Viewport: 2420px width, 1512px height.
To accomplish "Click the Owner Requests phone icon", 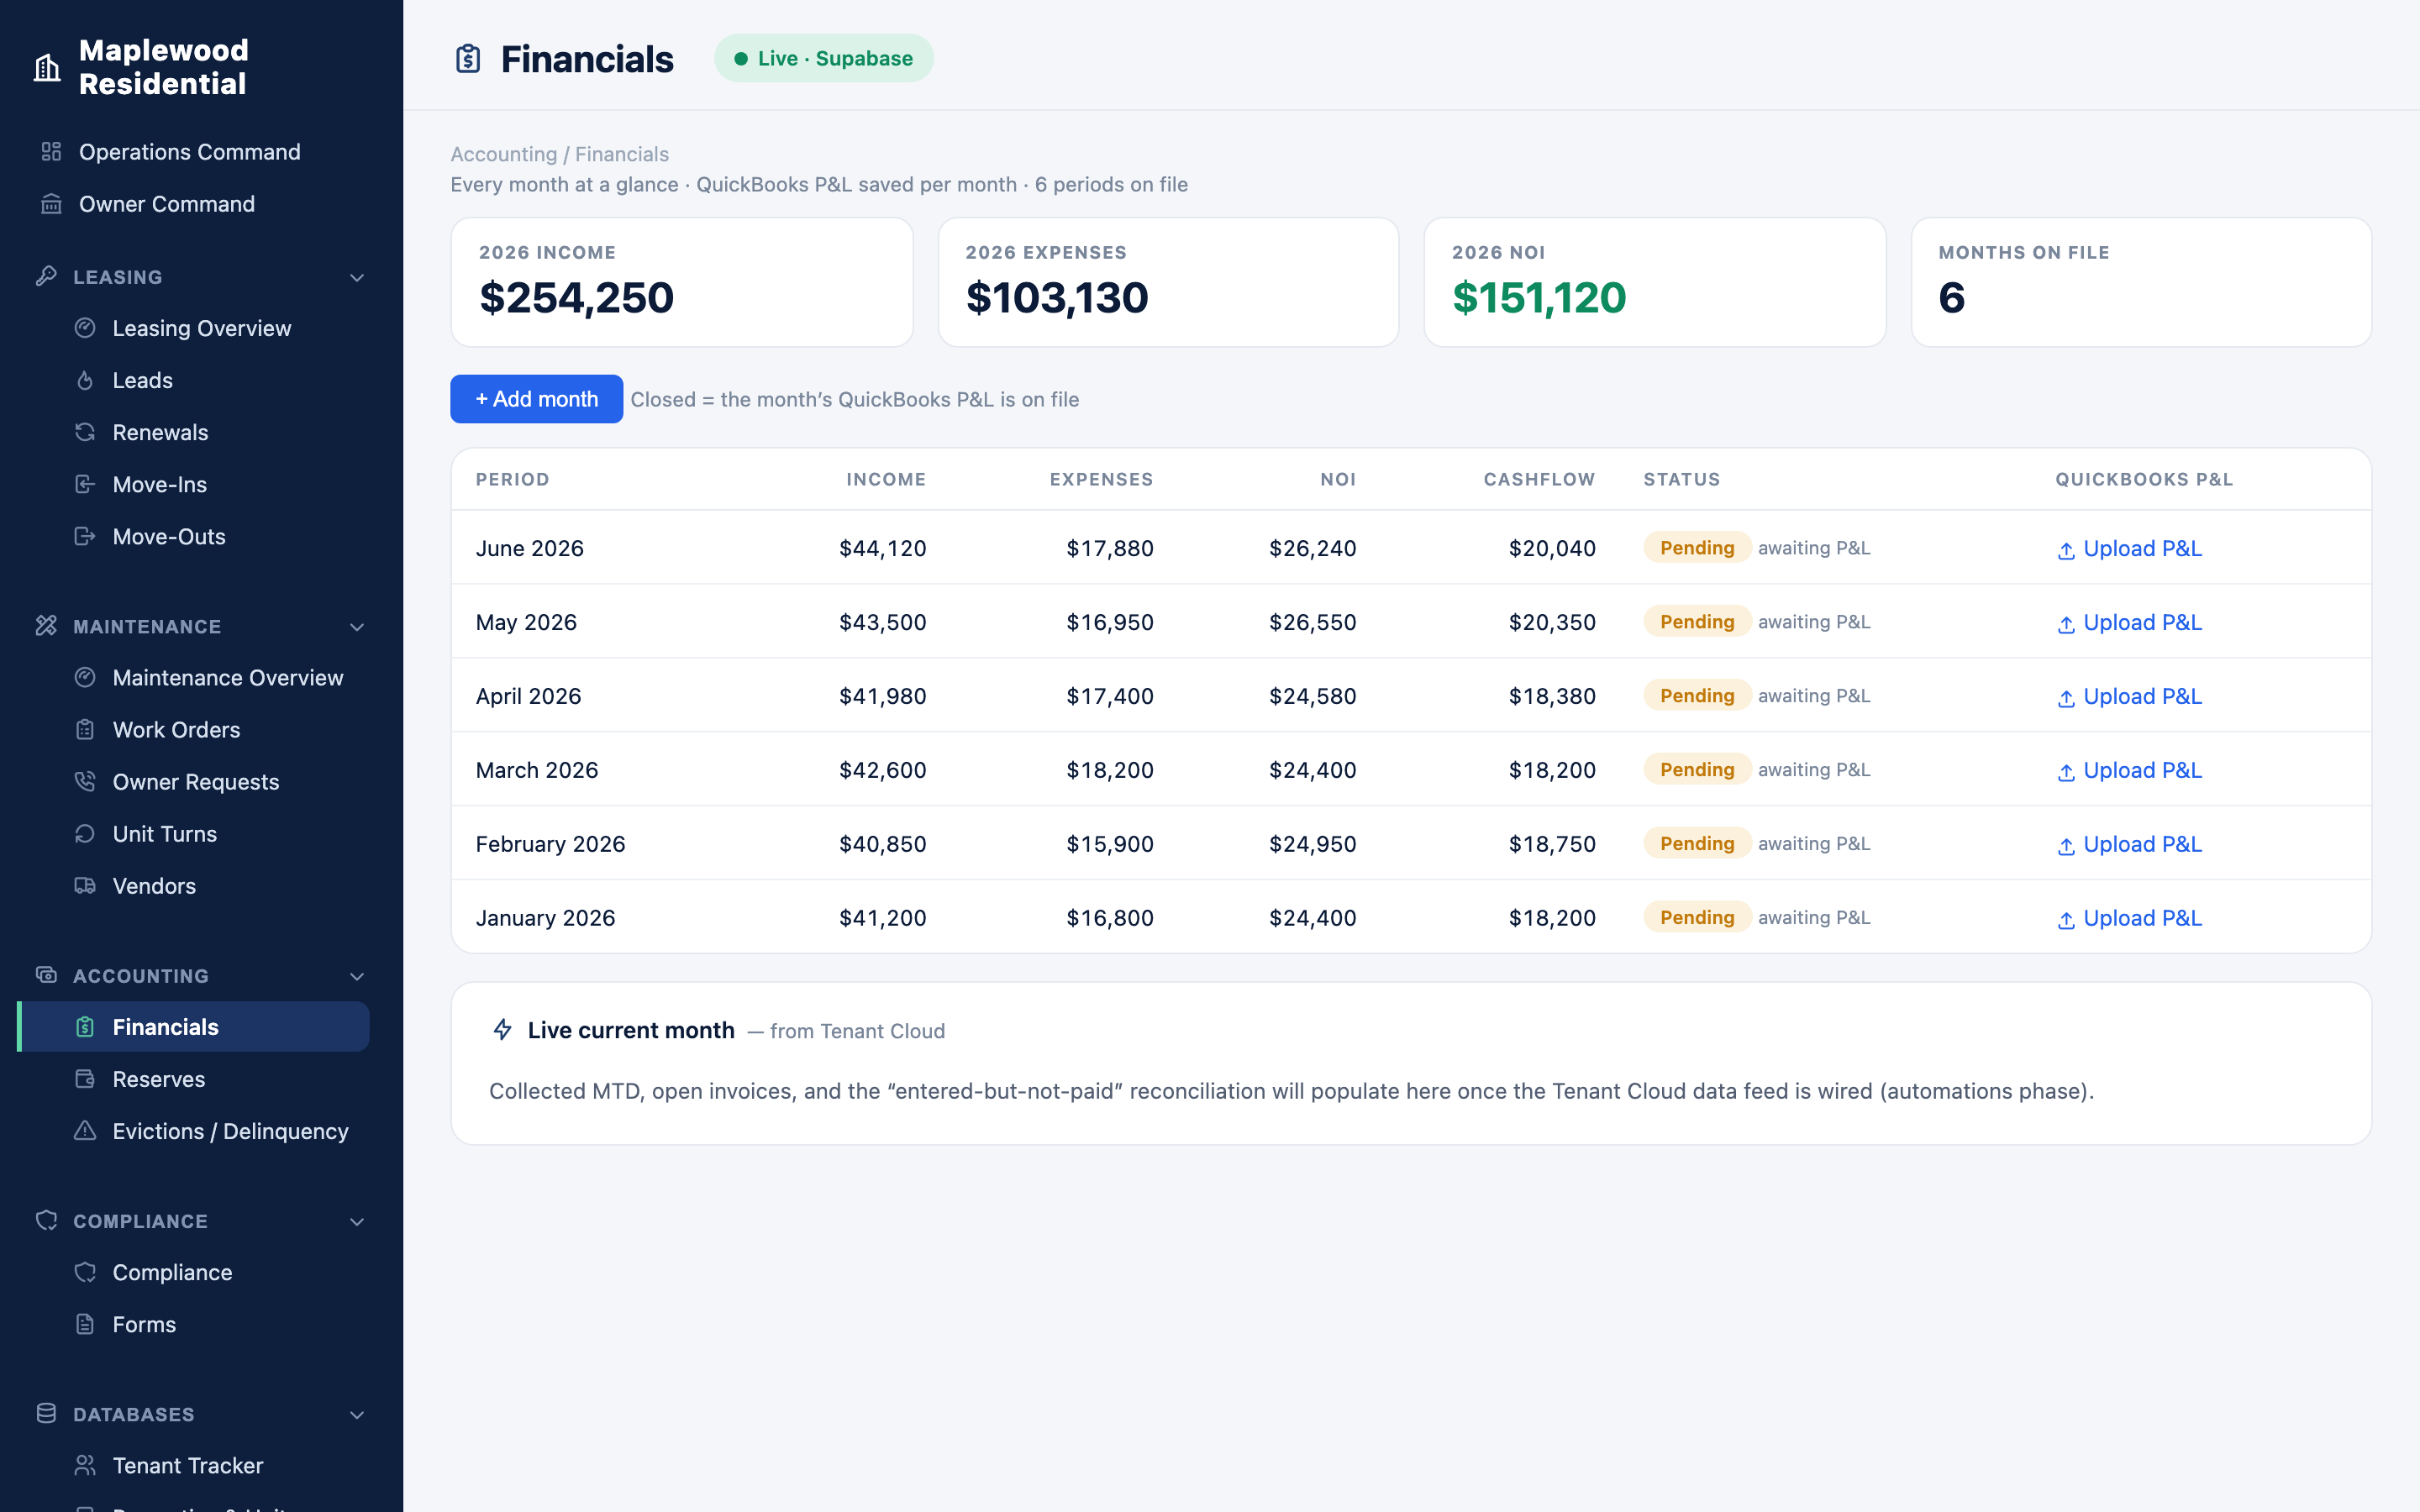I will tap(85, 782).
